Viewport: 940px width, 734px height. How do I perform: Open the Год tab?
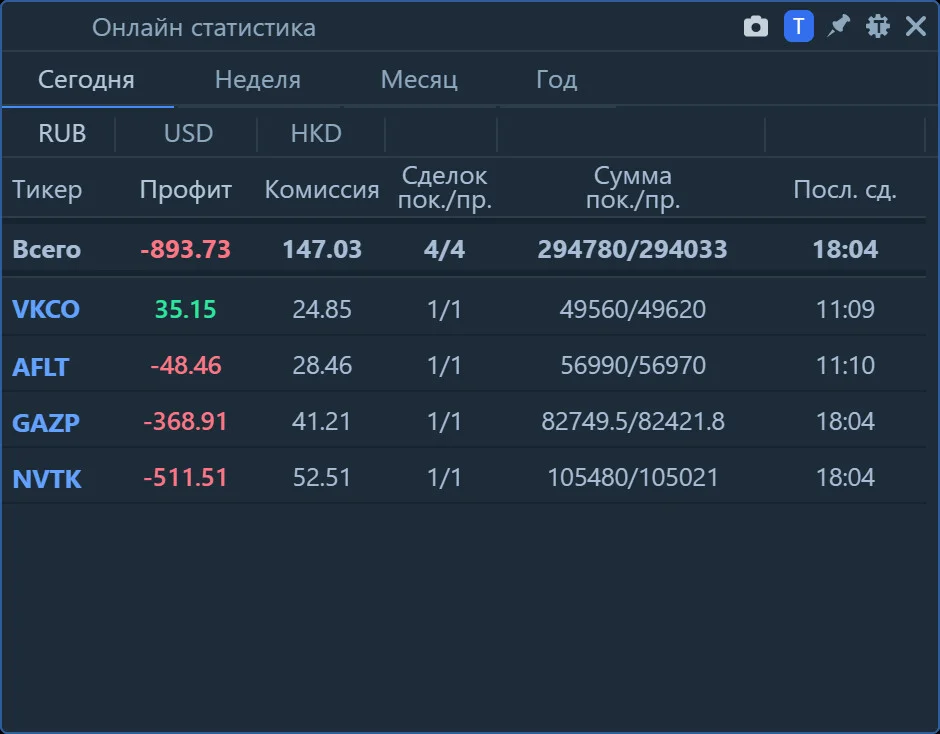coord(557,80)
